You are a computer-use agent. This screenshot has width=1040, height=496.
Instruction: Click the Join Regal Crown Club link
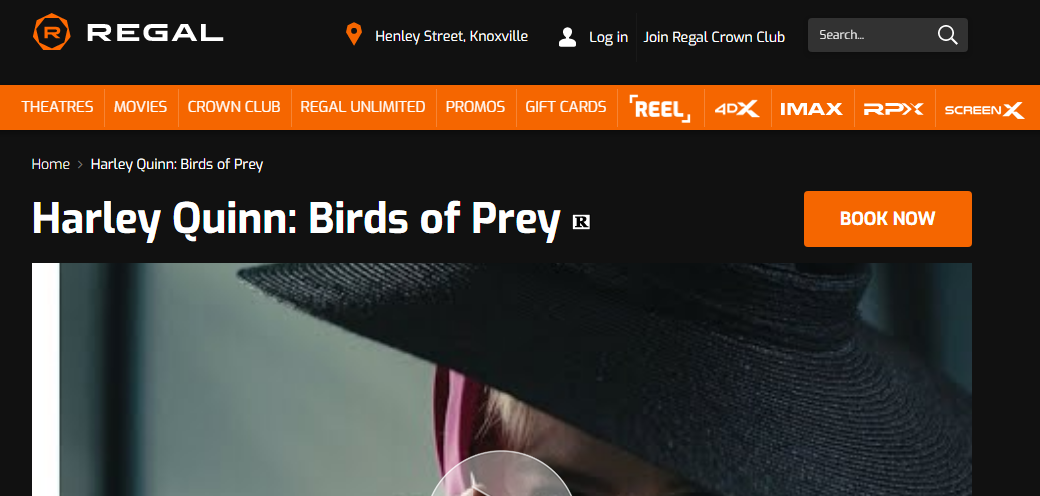[x=714, y=37]
